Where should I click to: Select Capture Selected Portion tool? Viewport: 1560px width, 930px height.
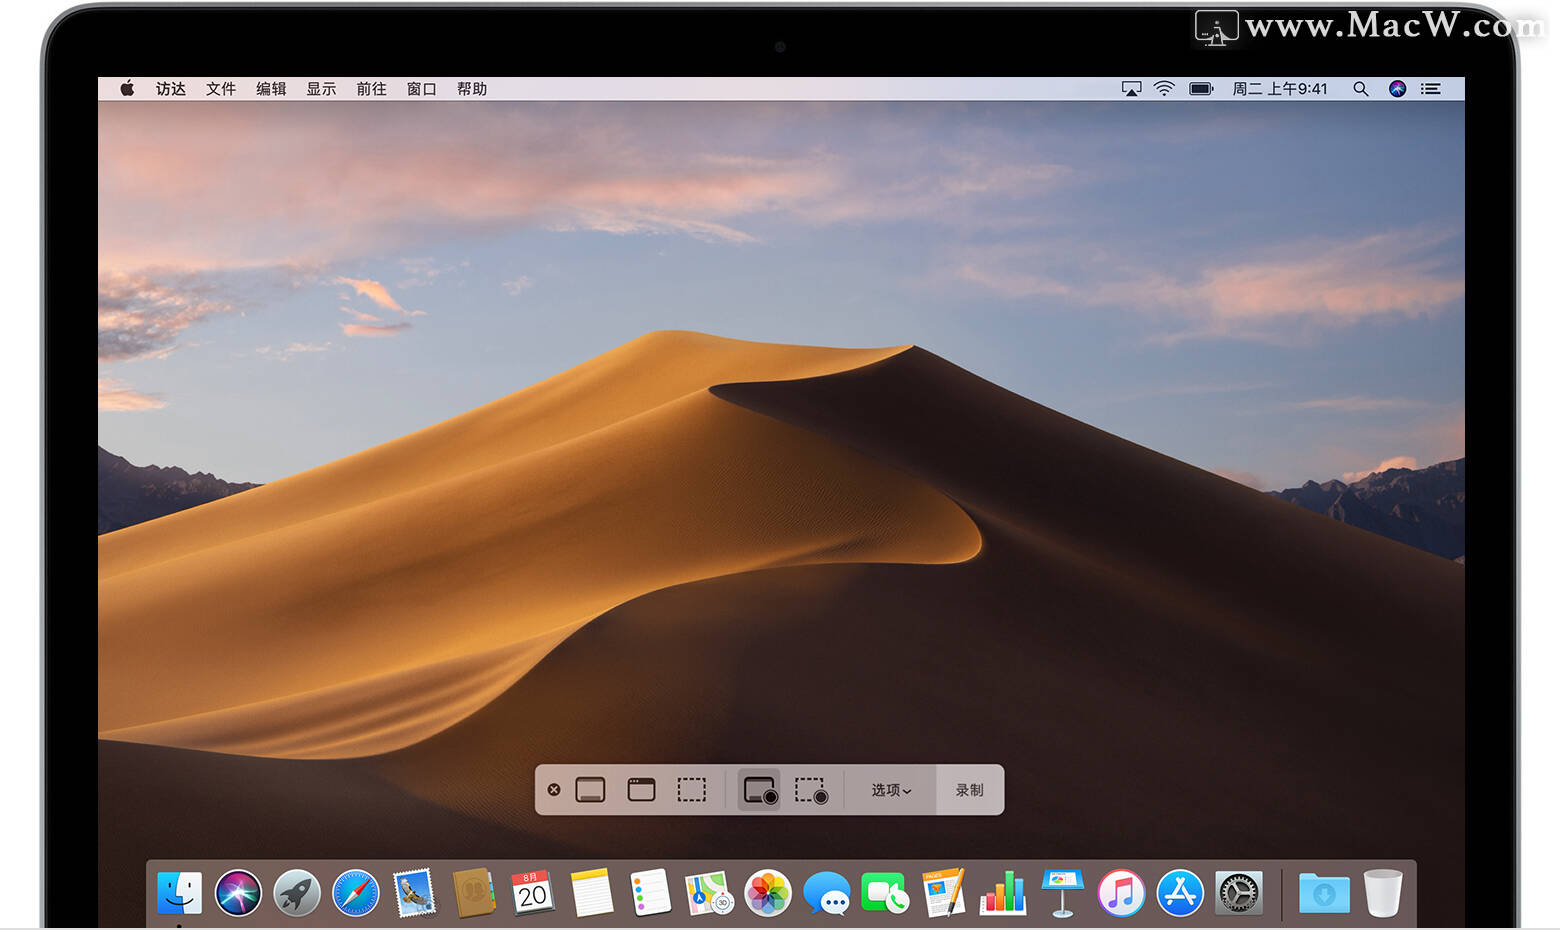692,790
